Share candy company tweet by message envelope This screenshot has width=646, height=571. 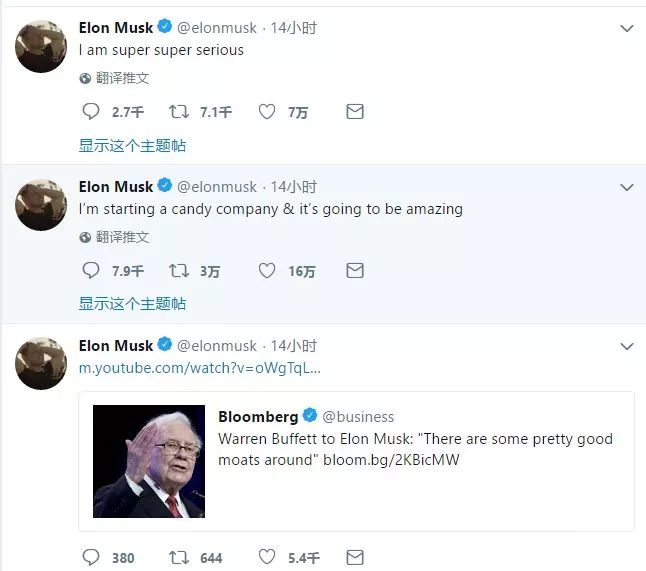tap(354, 270)
